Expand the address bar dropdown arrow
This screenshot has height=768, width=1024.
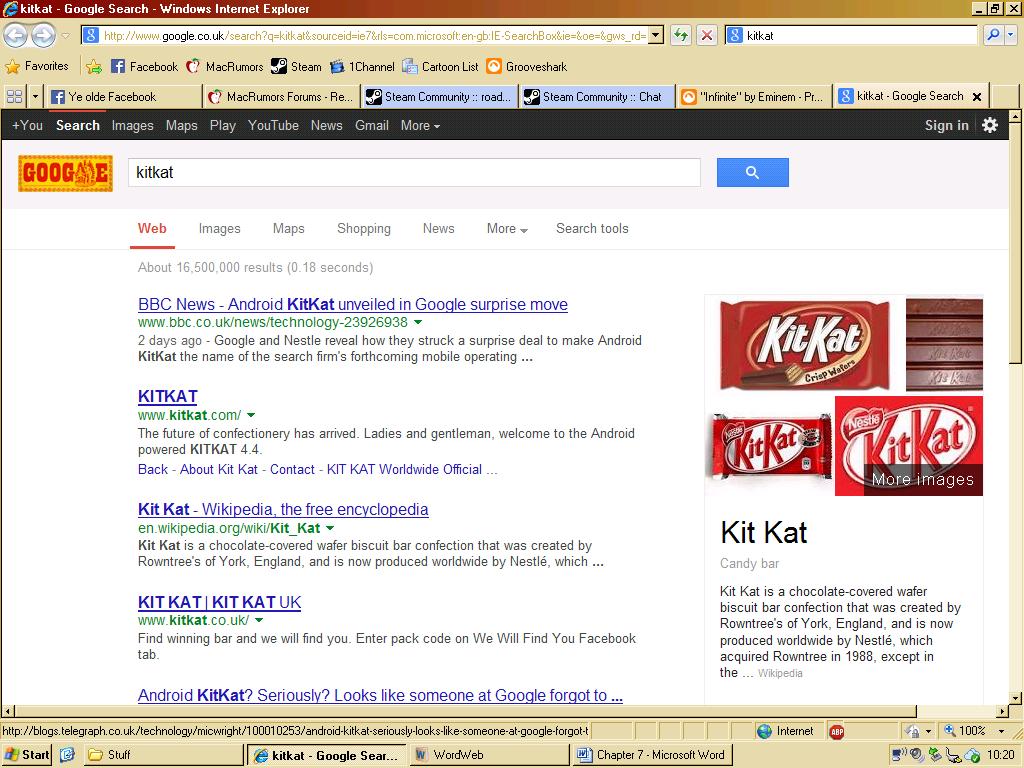656,35
